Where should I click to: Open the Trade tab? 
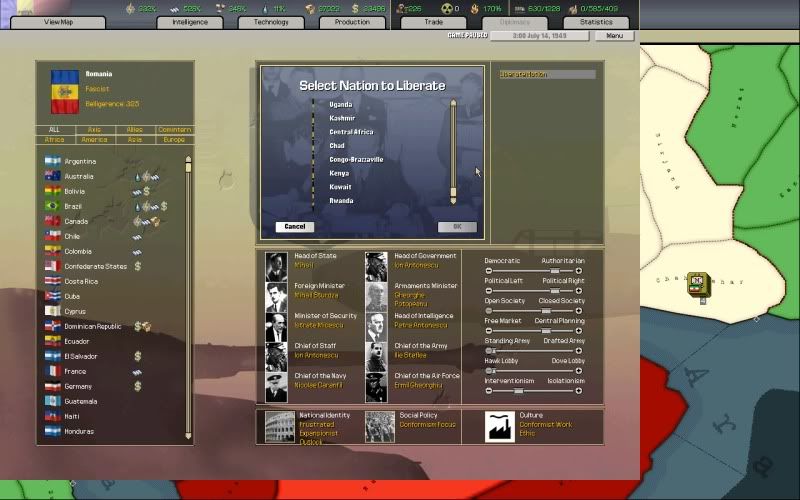(x=434, y=22)
